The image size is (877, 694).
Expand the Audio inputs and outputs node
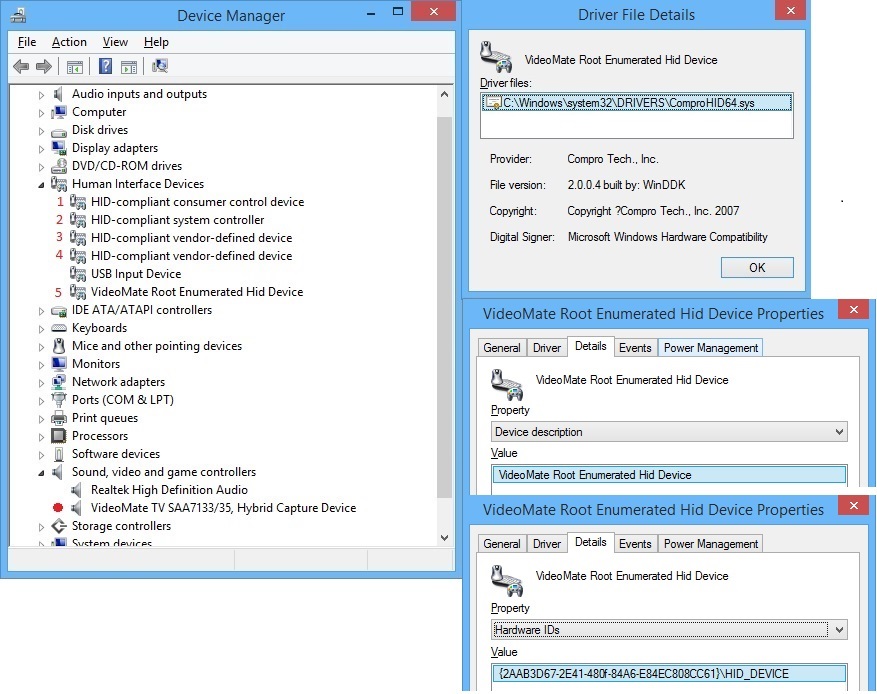(41, 95)
